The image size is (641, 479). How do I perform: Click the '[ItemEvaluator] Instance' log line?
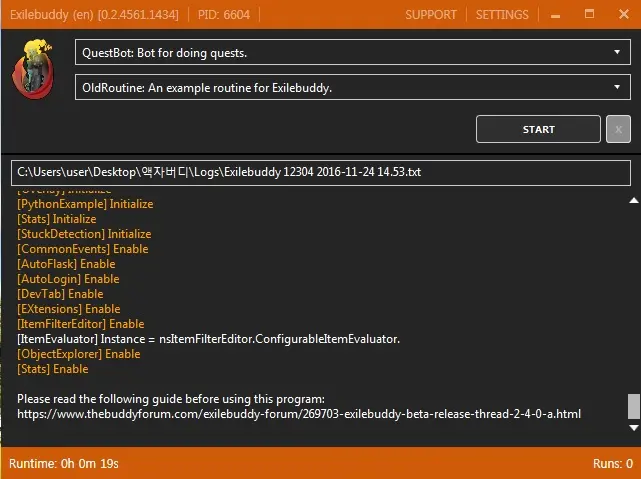[208, 339]
